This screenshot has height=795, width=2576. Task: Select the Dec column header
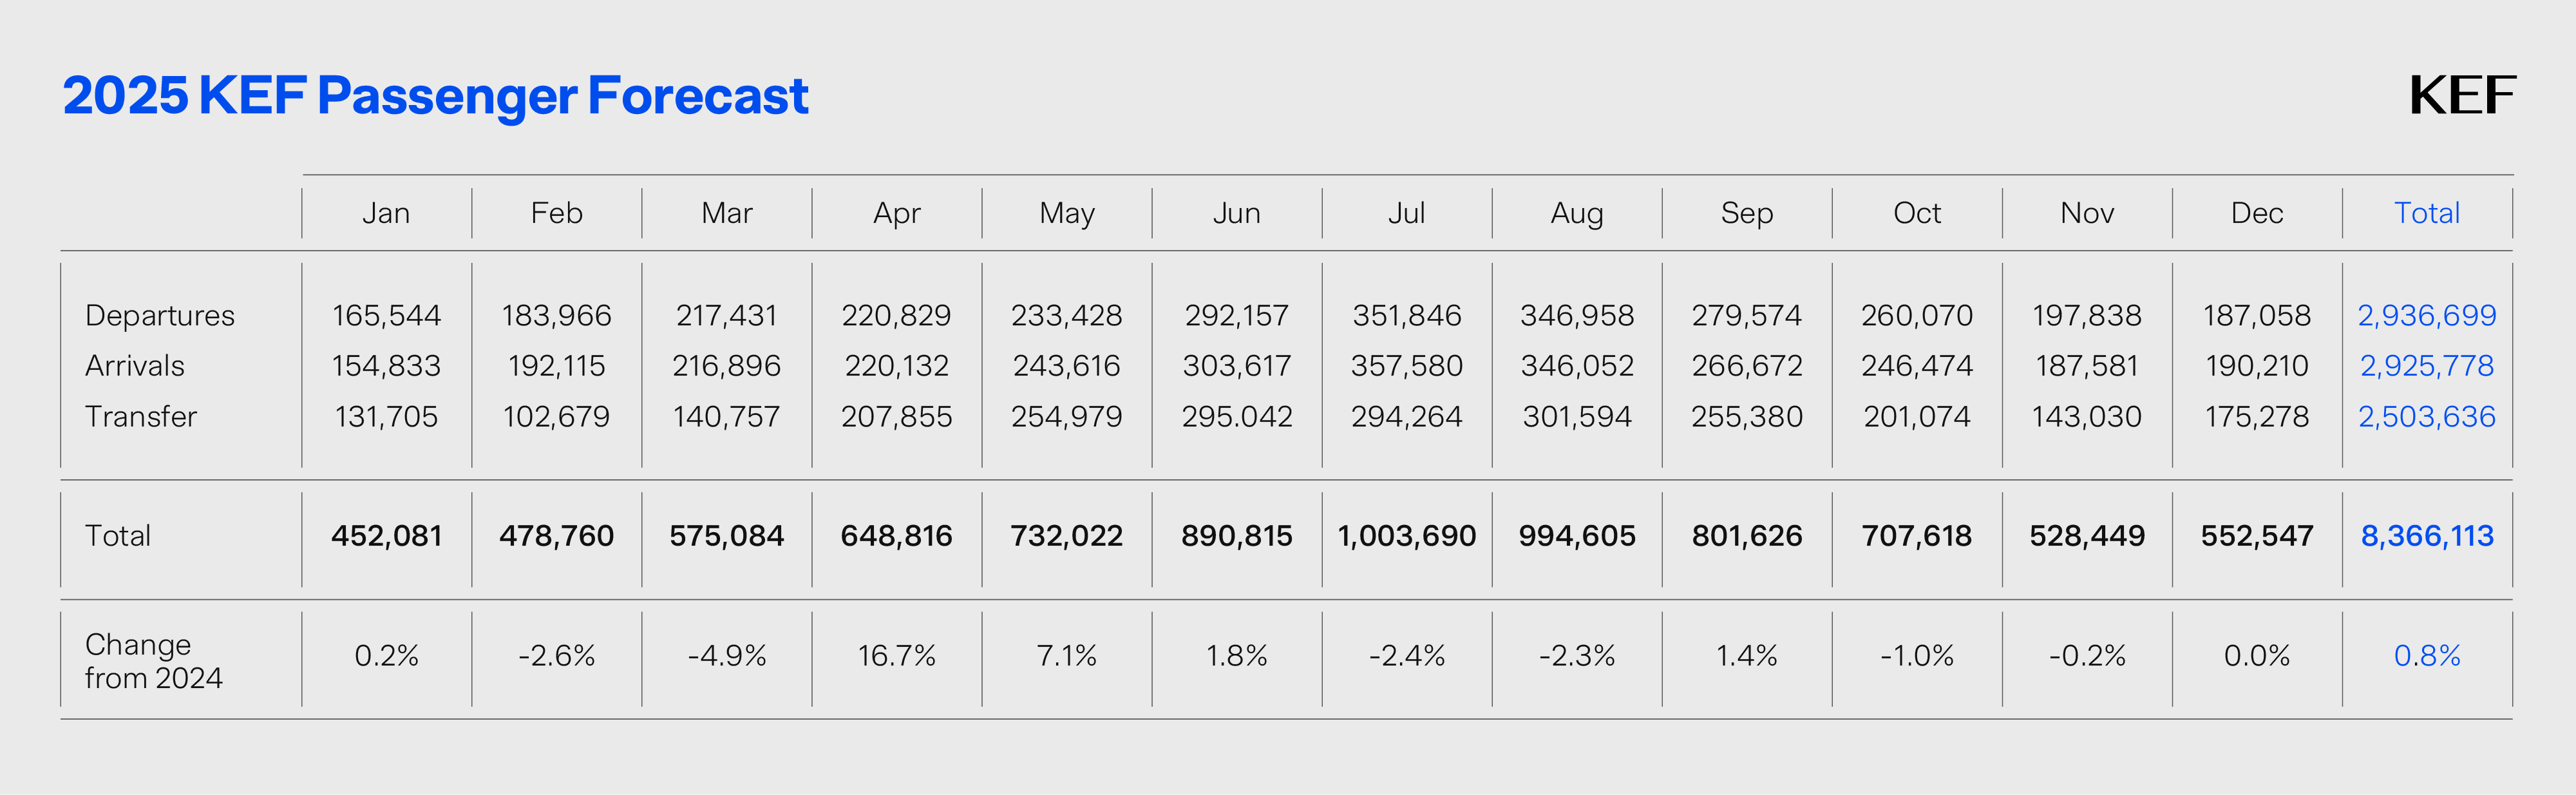coord(2256,213)
